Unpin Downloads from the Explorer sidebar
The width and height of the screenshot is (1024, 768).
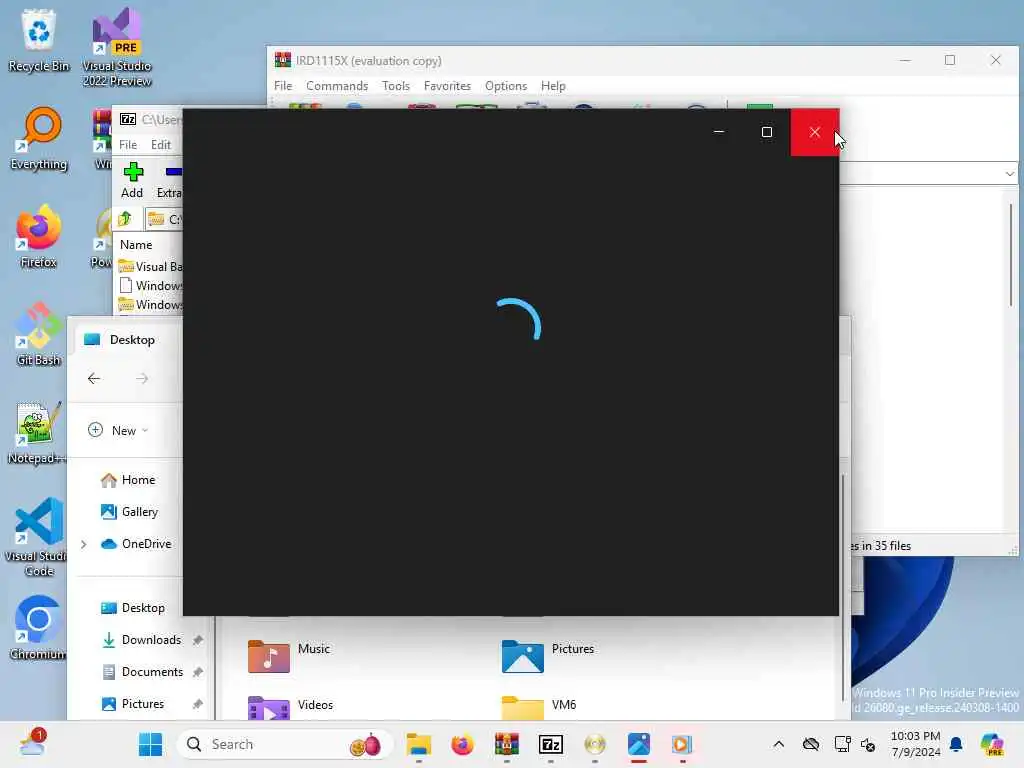point(198,640)
